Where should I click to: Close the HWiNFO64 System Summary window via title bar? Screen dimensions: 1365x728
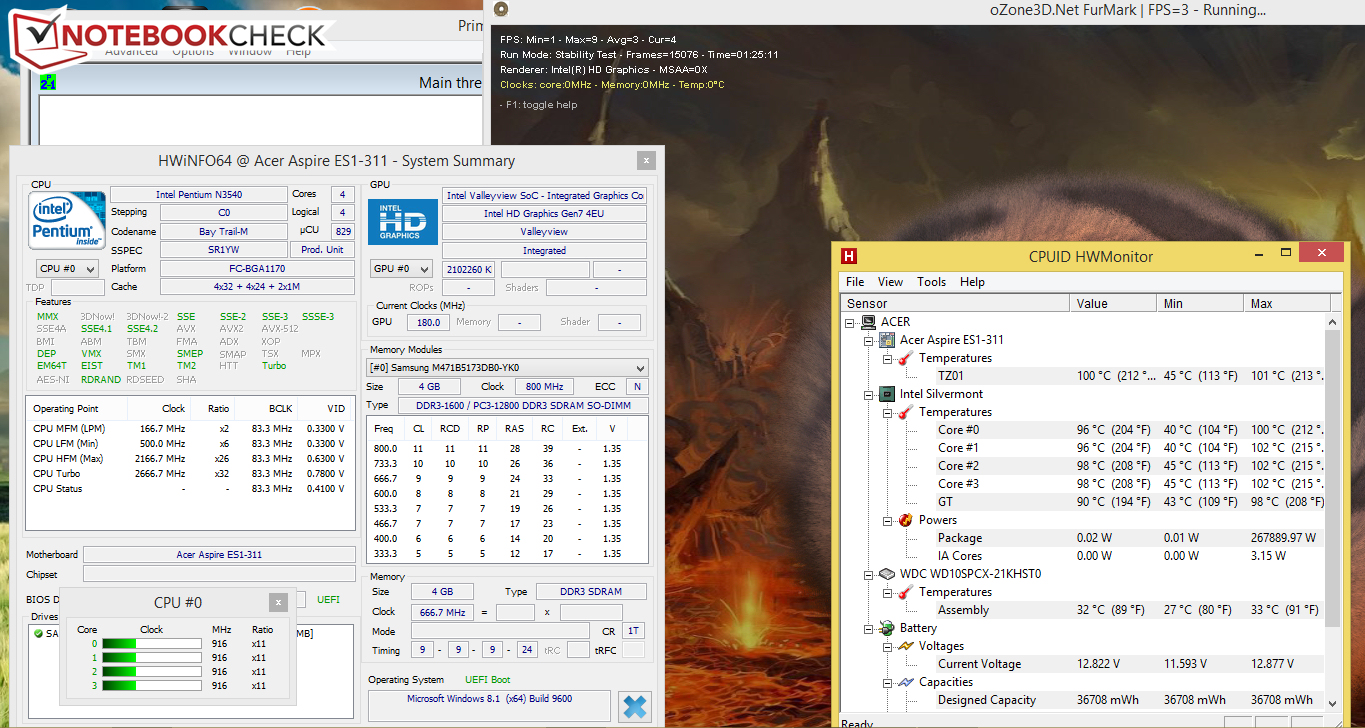(646, 160)
